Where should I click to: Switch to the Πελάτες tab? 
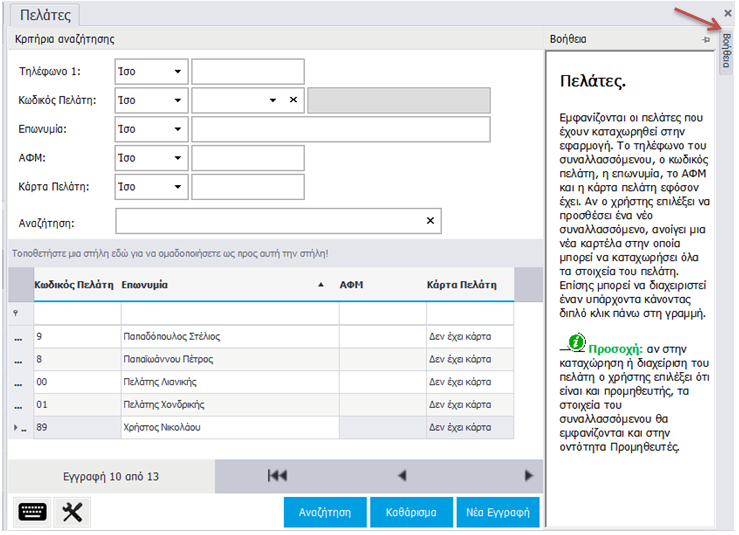44,14
